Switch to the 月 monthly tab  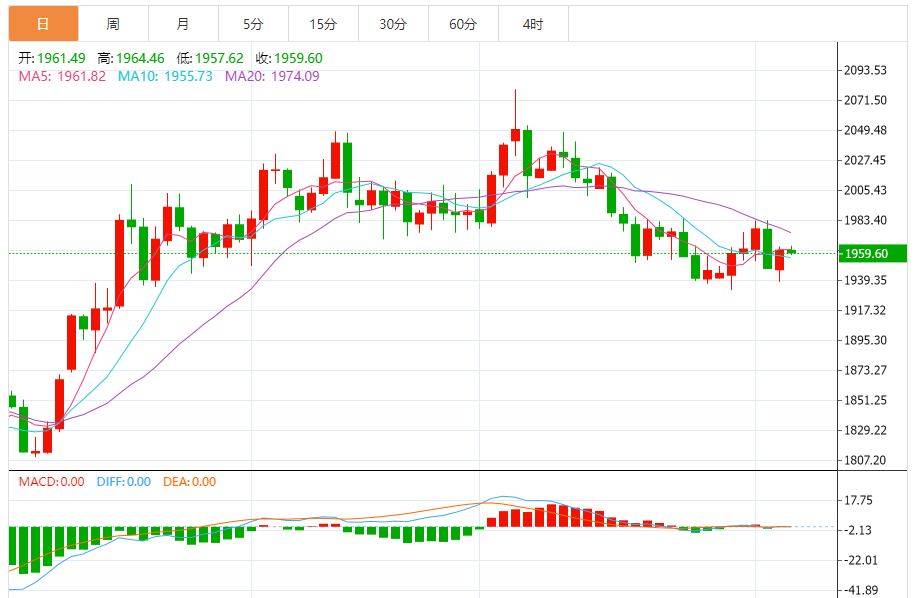pos(184,24)
